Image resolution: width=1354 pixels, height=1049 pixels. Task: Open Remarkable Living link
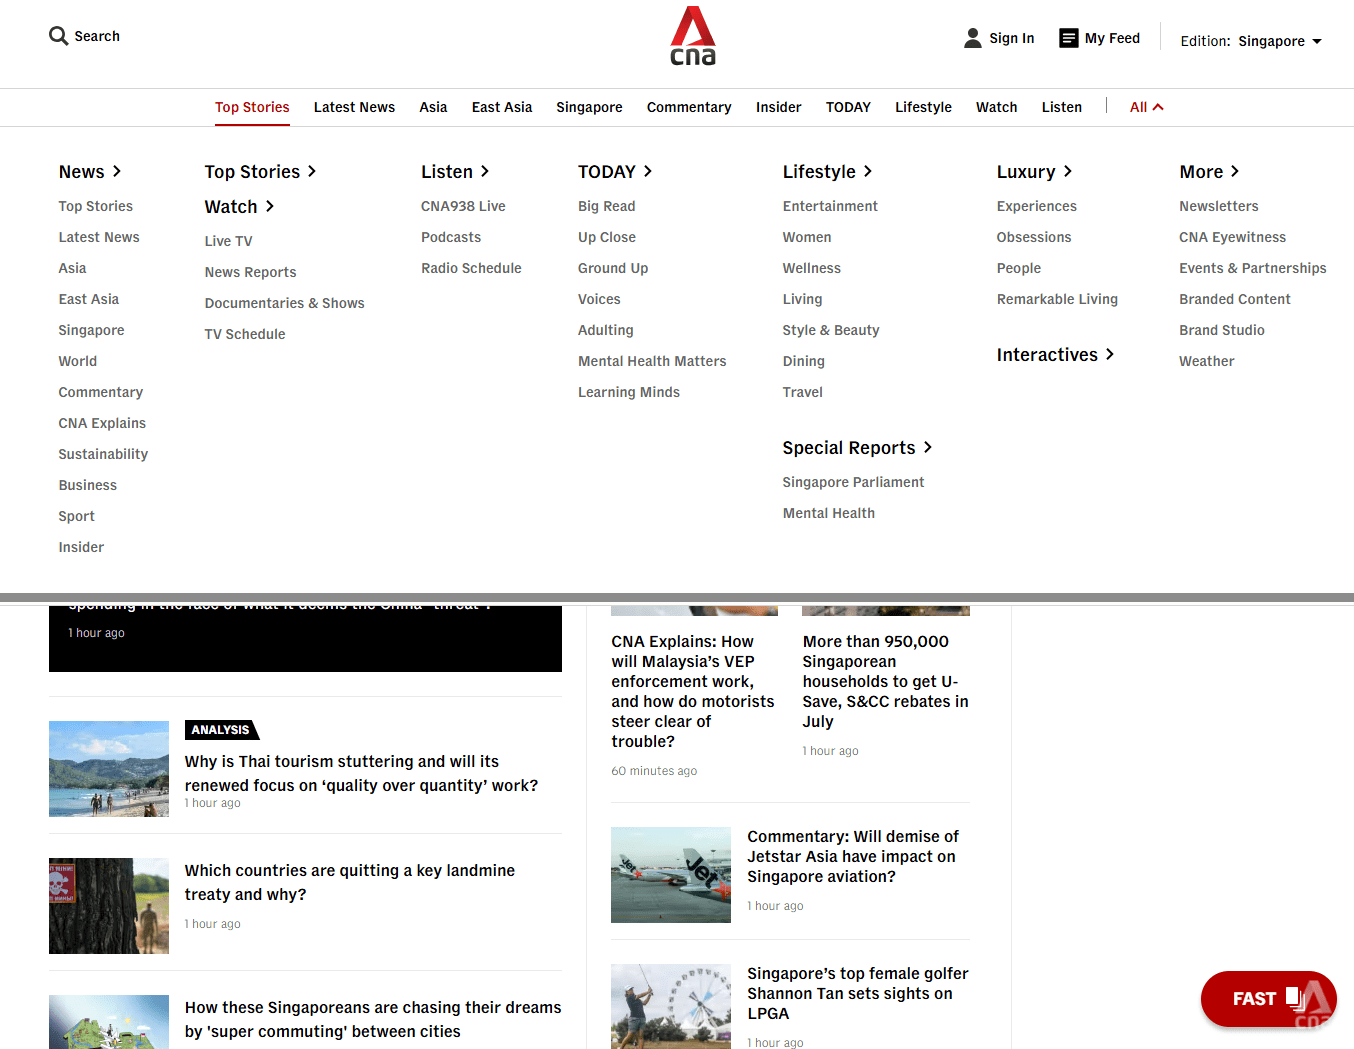(1057, 299)
